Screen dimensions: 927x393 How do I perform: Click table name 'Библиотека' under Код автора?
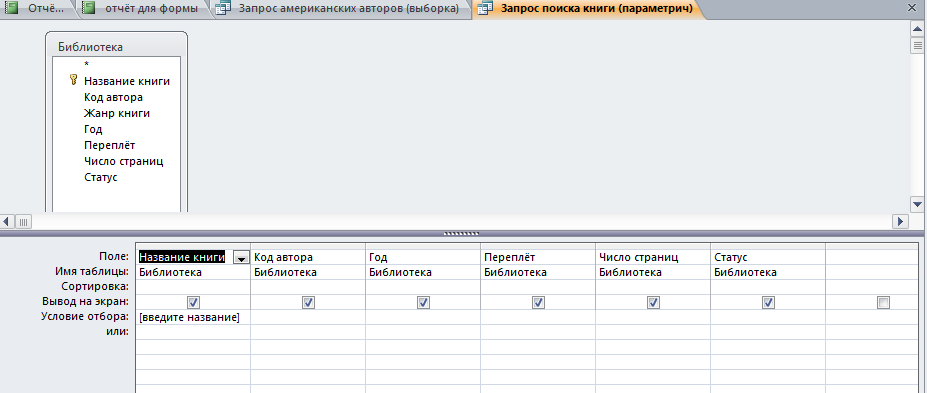pos(308,272)
